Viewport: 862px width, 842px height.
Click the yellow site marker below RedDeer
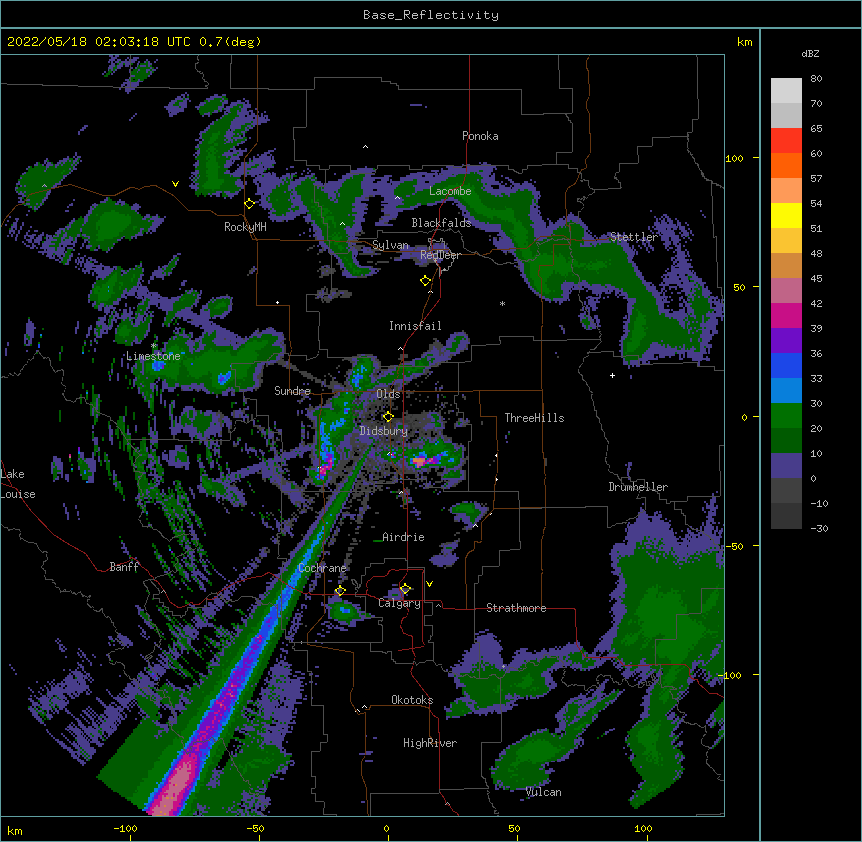(426, 281)
